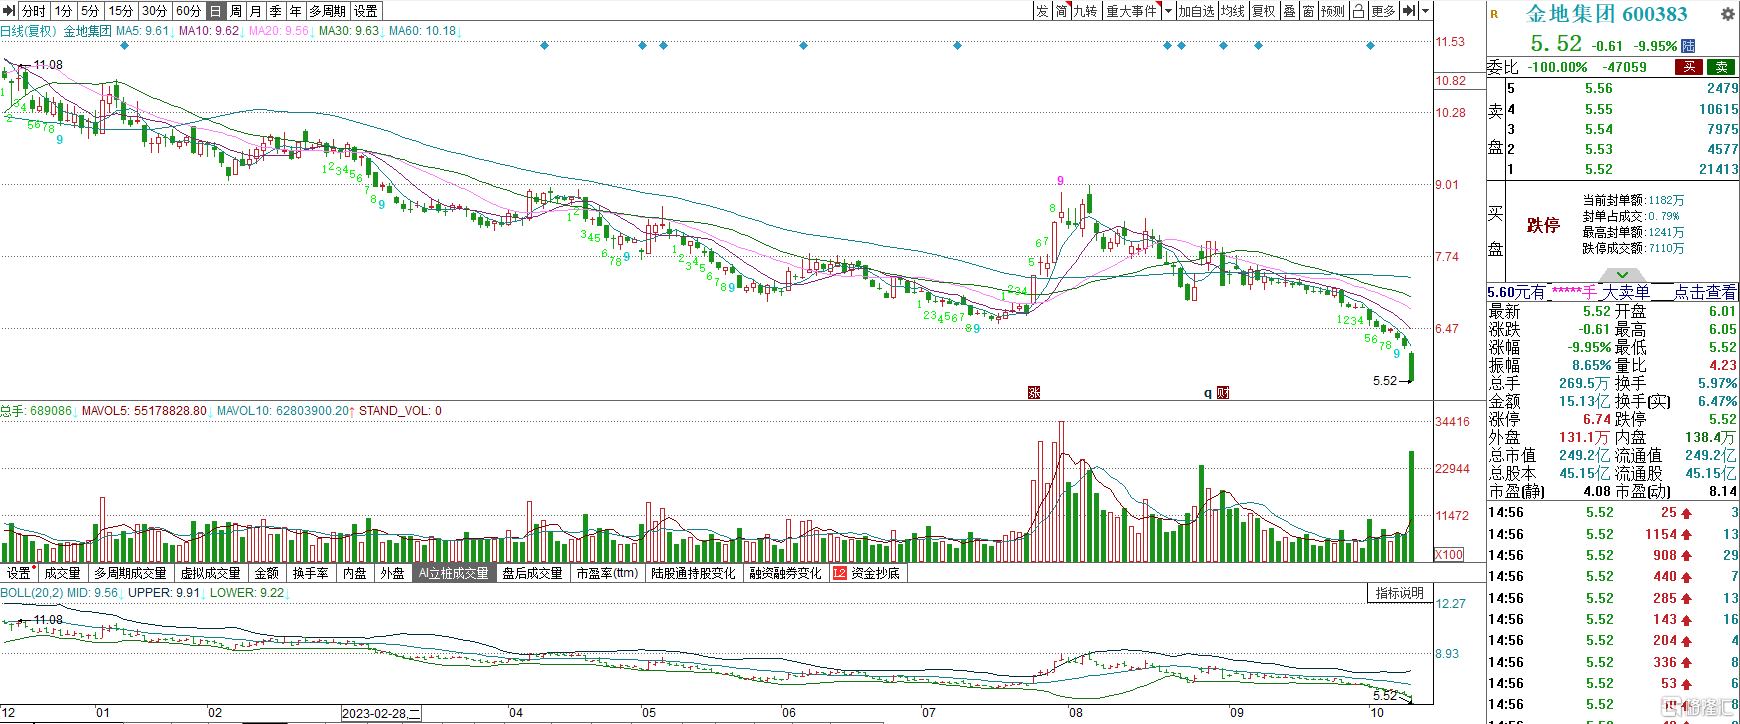Click the last blue diamond event marker

(x=1370, y=46)
